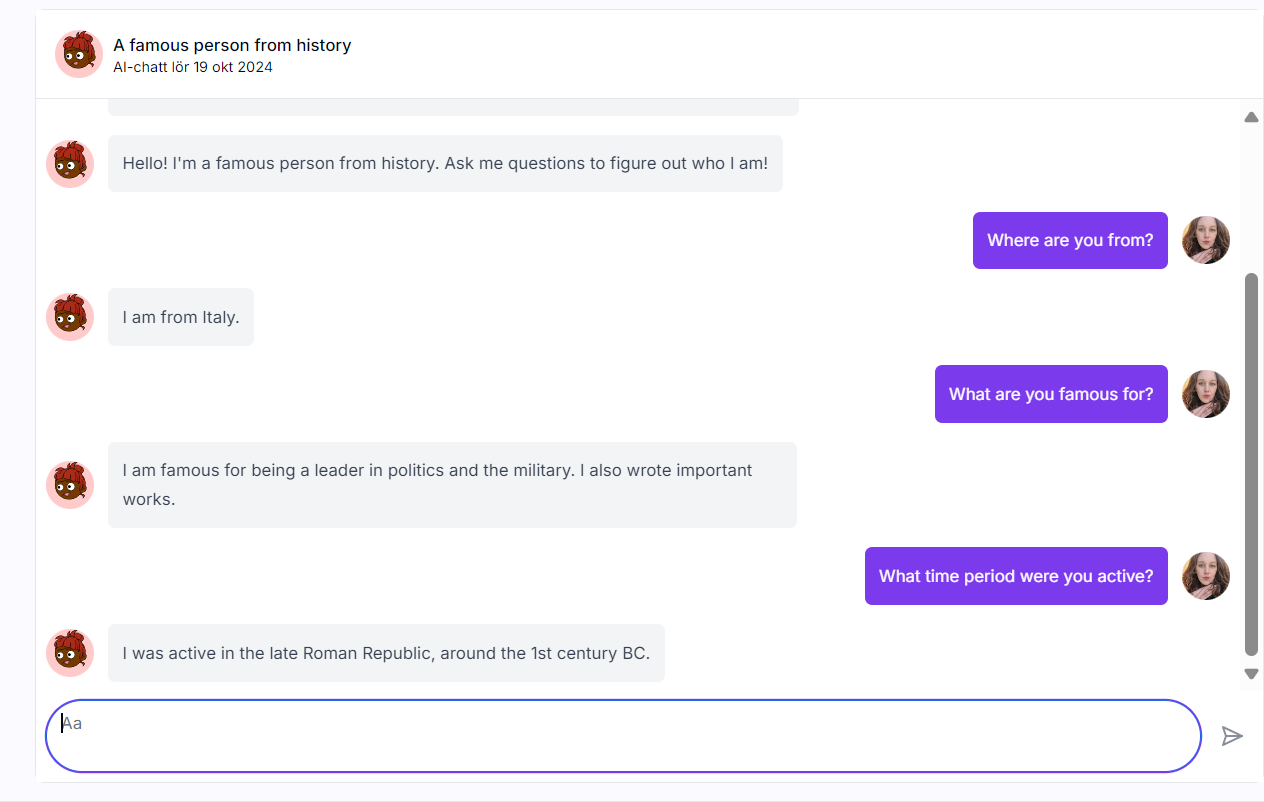Image resolution: width=1264 pixels, height=802 pixels.
Task: Click the "What are you famous for?" bubble
Action: (1051, 394)
